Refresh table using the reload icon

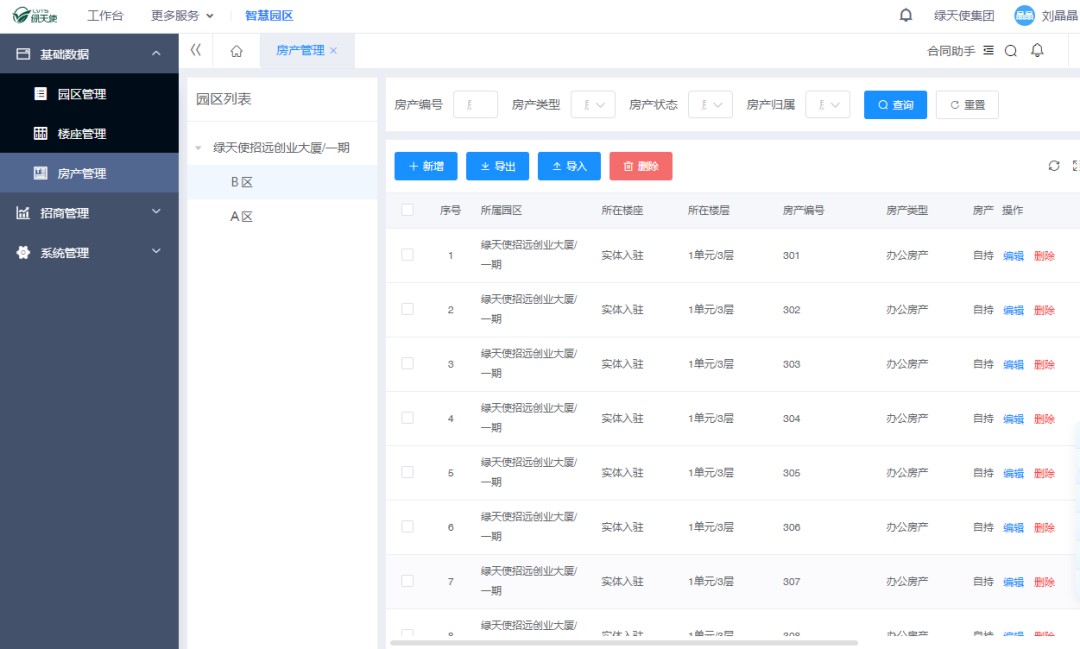[1054, 166]
